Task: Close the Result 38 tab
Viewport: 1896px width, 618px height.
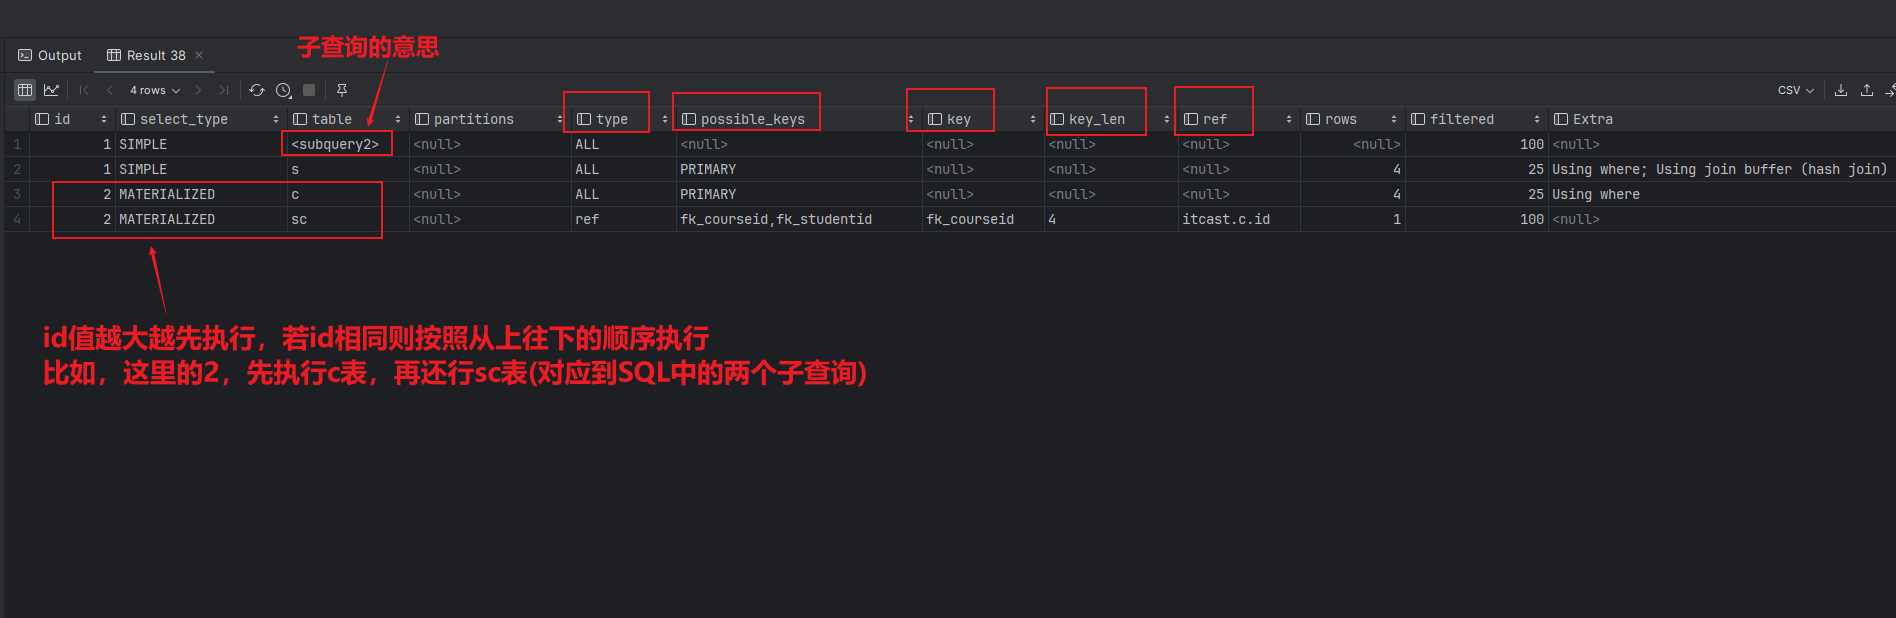Action: point(199,55)
